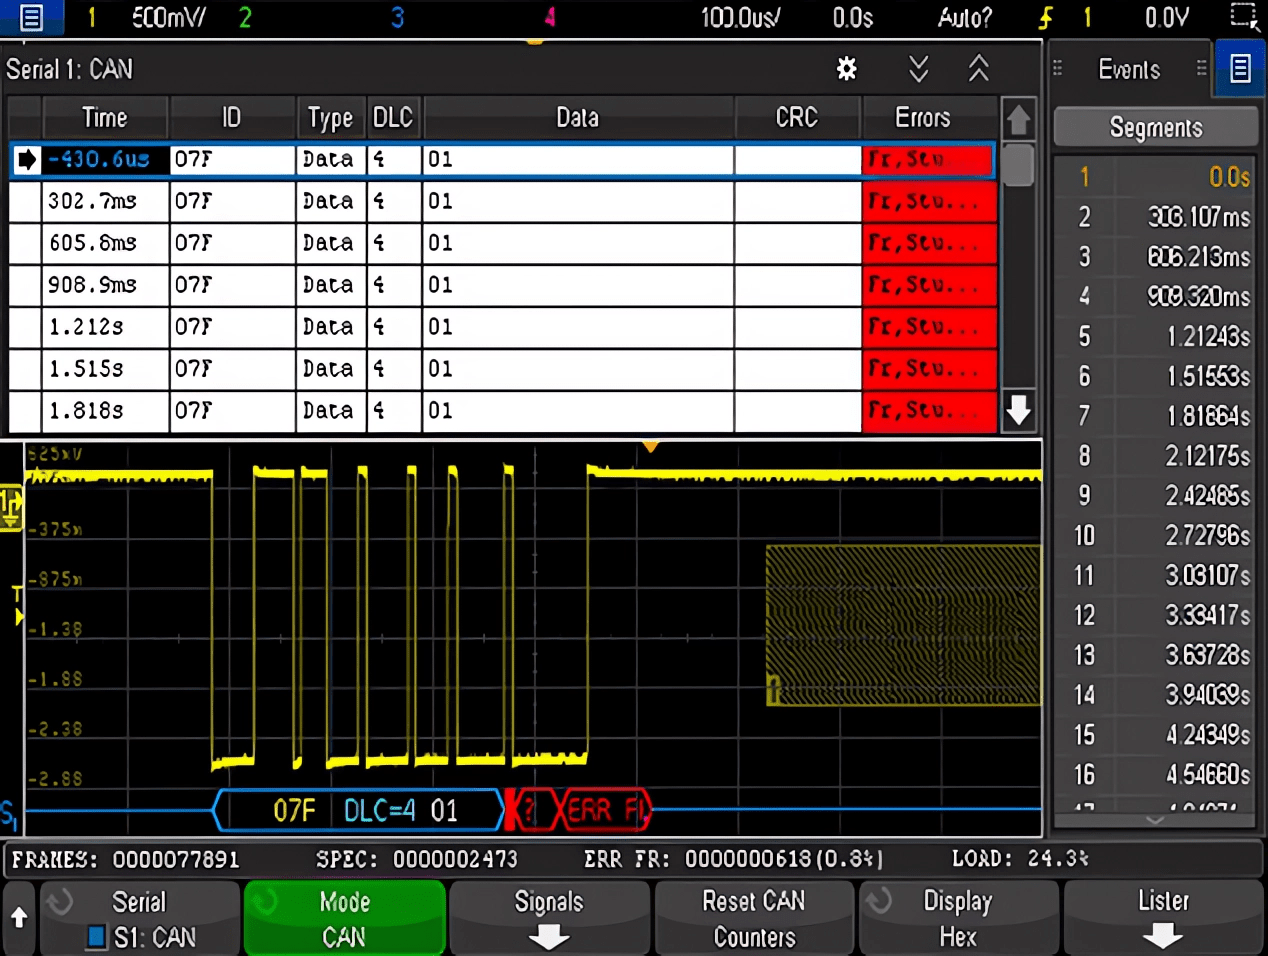The height and width of the screenshot is (956, 1268).
Task: Open the Mode CAN softkey
Action: 345,918
